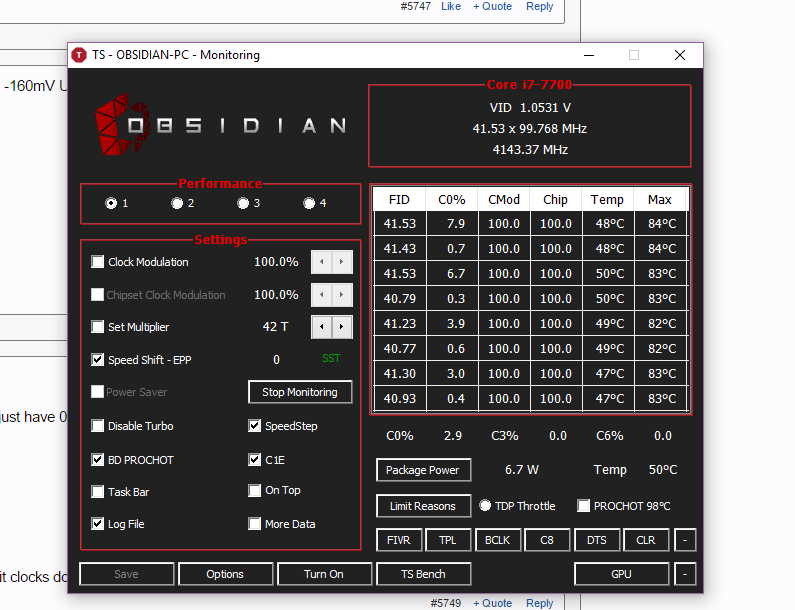Image resolution: width=795 pixels, height=610 pixels.
Task: Click the FID column header
Action: pyautogui.click(x=399, y=200)
